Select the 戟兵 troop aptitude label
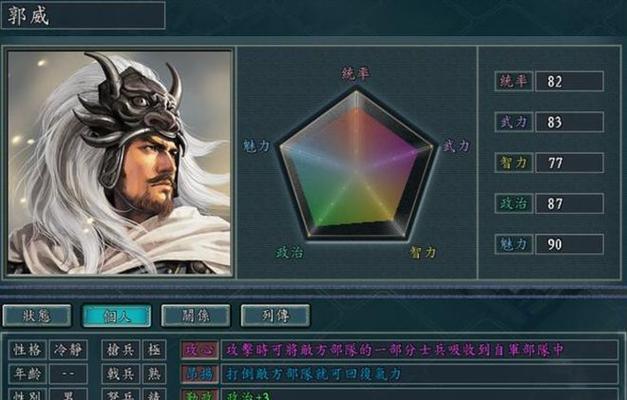 coord(120,374)
